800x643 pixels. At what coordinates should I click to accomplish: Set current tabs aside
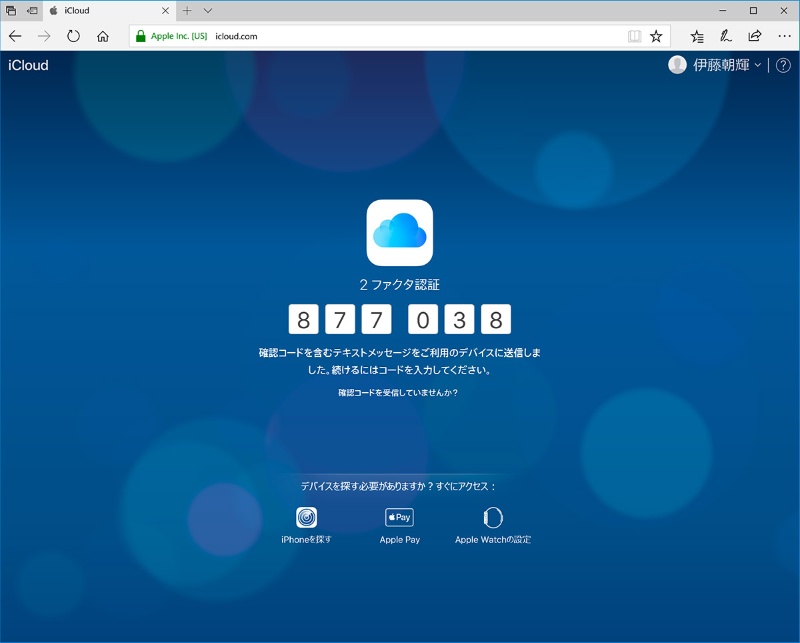[32, 10]
